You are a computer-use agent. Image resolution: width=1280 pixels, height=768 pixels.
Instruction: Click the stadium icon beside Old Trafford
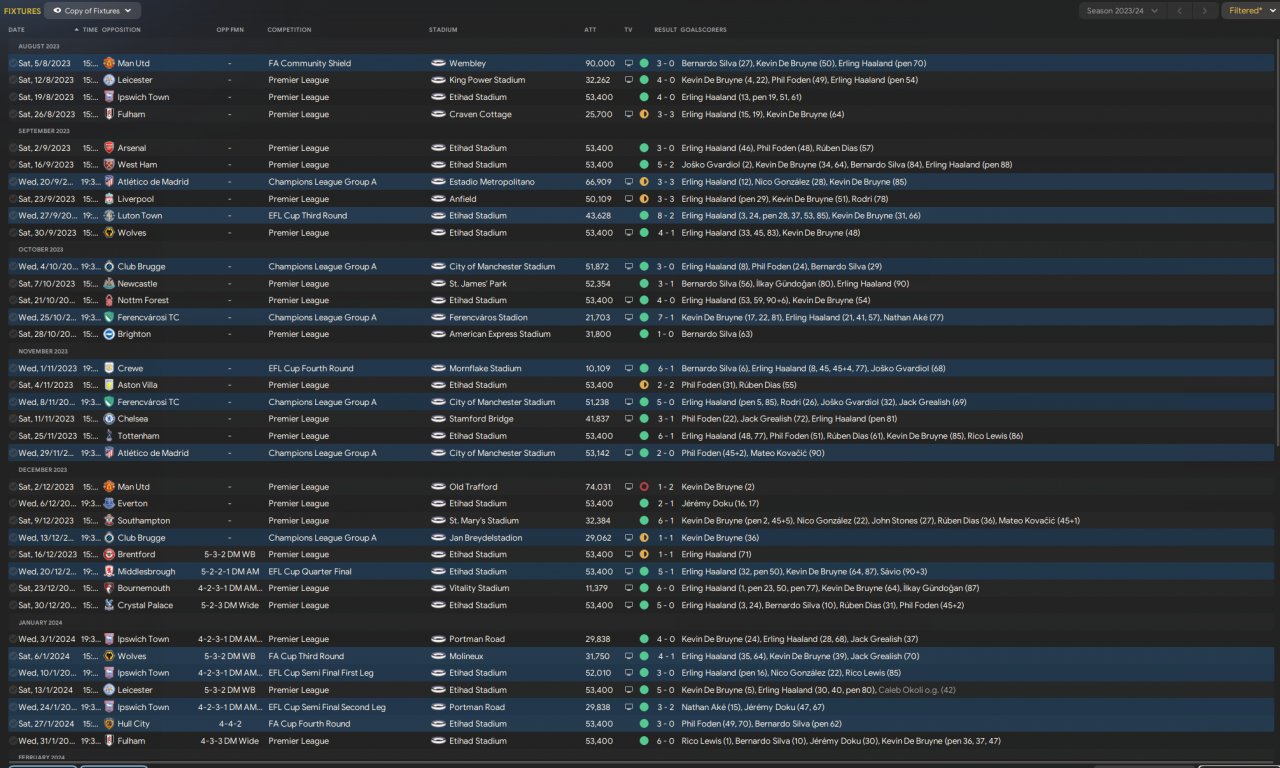(438, 487)
